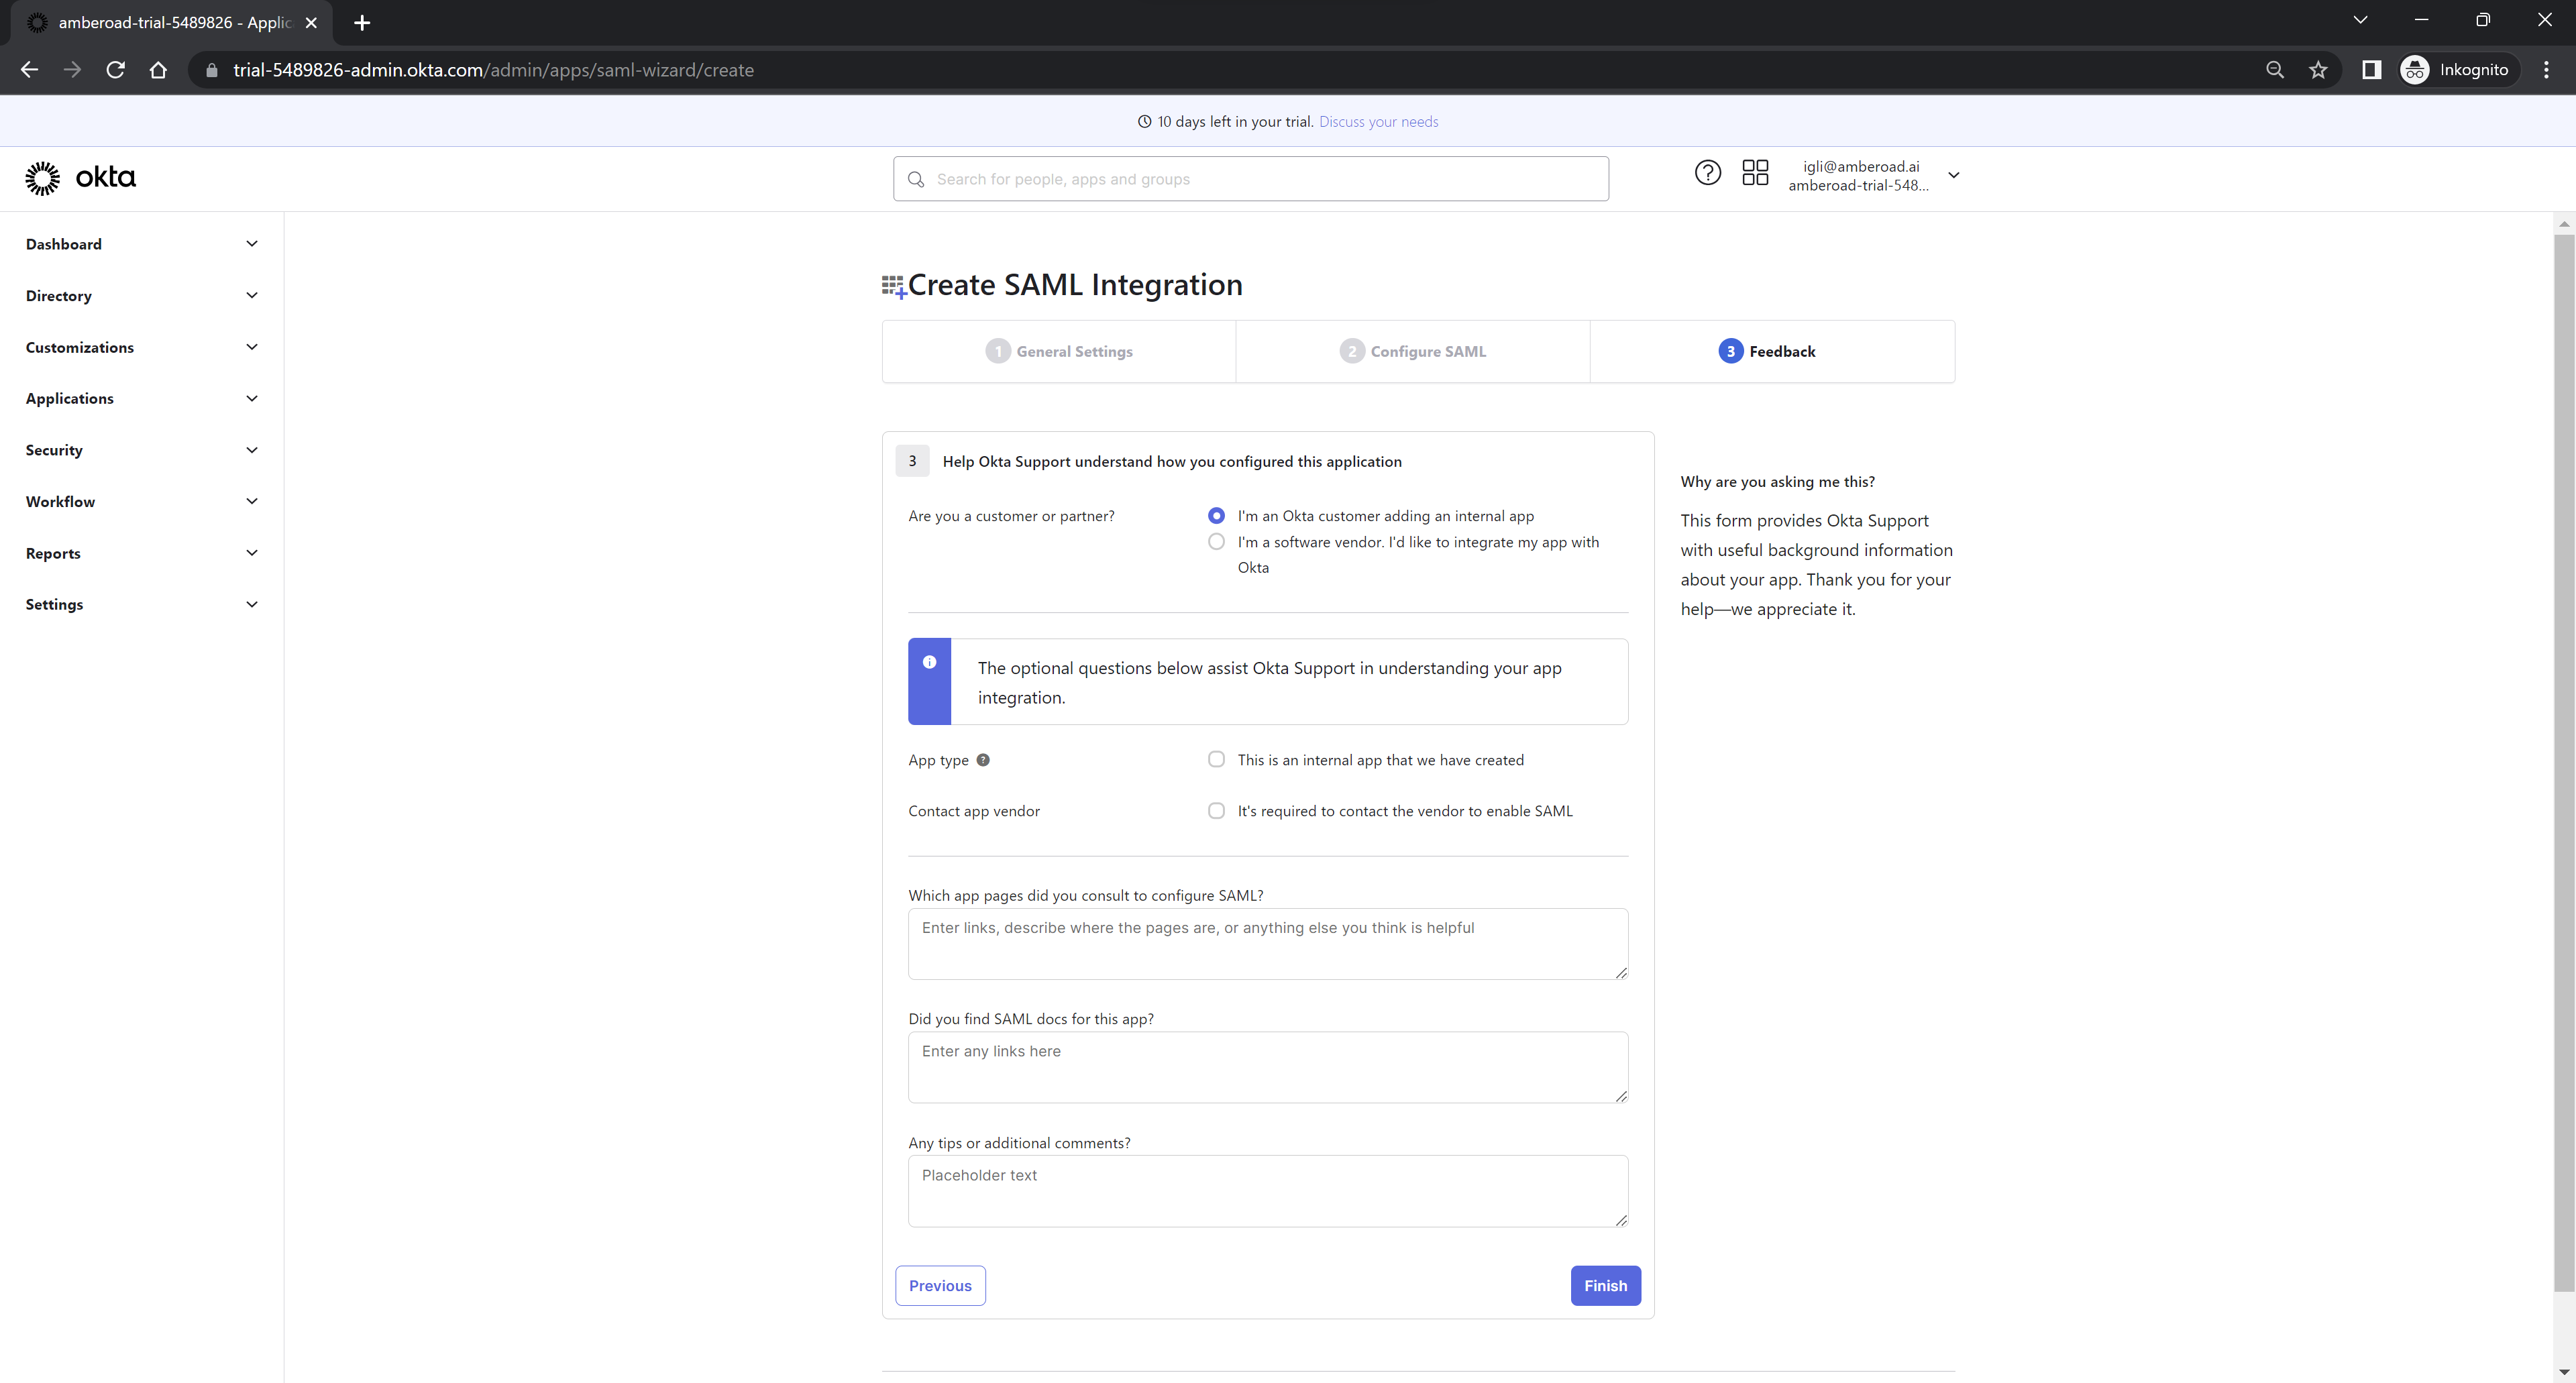
Task: Select step 3 Feedback tab
Action: pyautogui.click(x=1772, y=351)
